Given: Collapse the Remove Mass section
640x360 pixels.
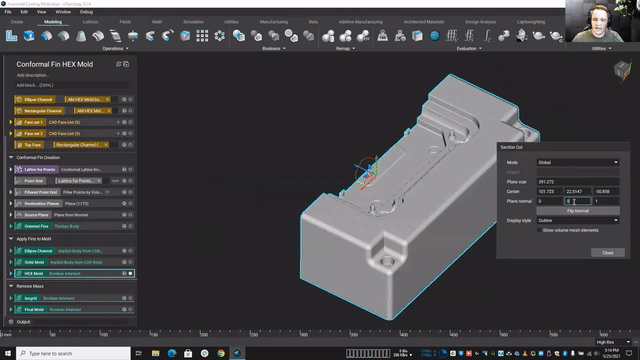Looking at the screenshot, I should pyautogui.click(x=11, y=286).
